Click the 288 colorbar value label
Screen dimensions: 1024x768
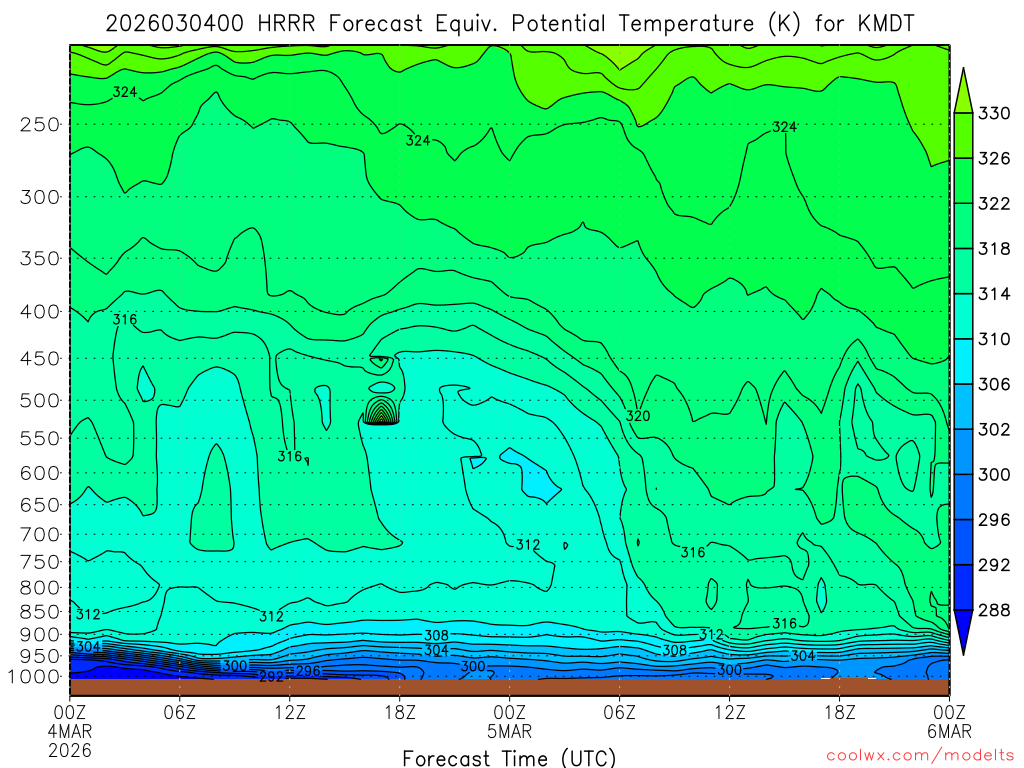(x=994, y=610)
